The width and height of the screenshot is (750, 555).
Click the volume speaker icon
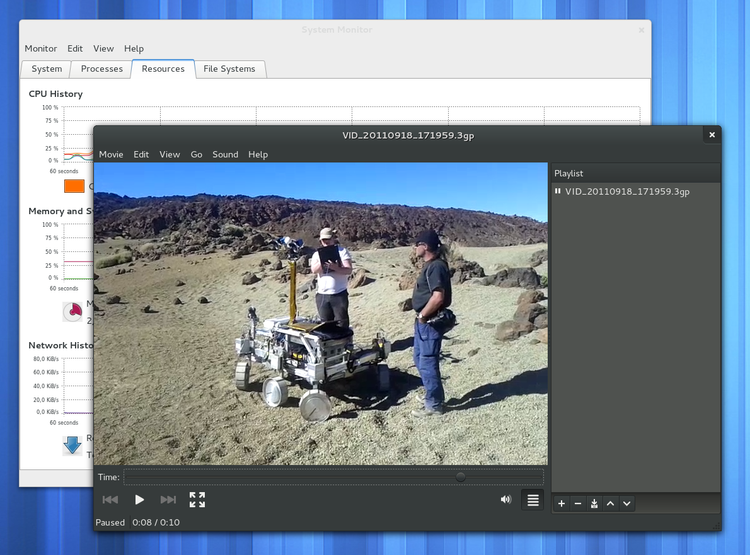coord(506,499)
